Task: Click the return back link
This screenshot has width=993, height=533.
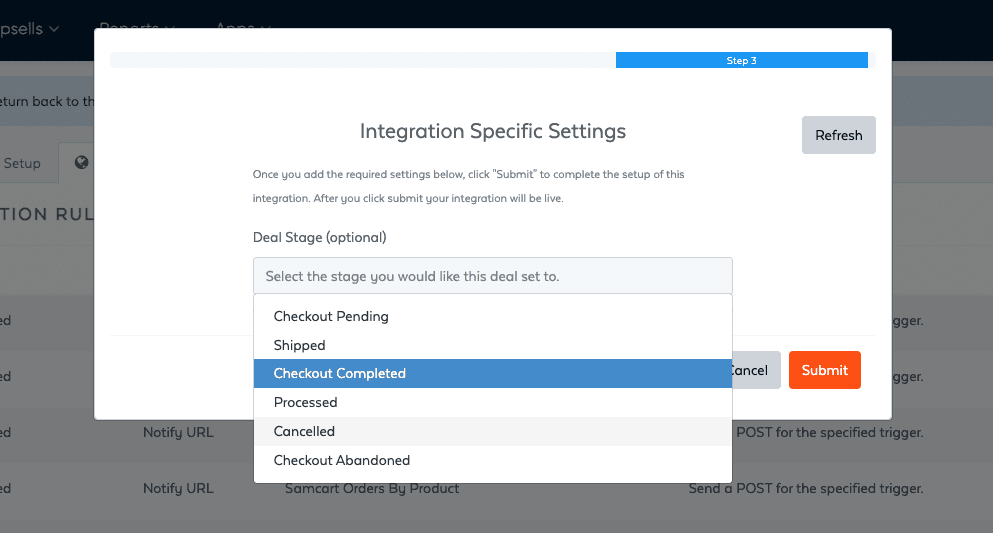Action: click(47, 101)
